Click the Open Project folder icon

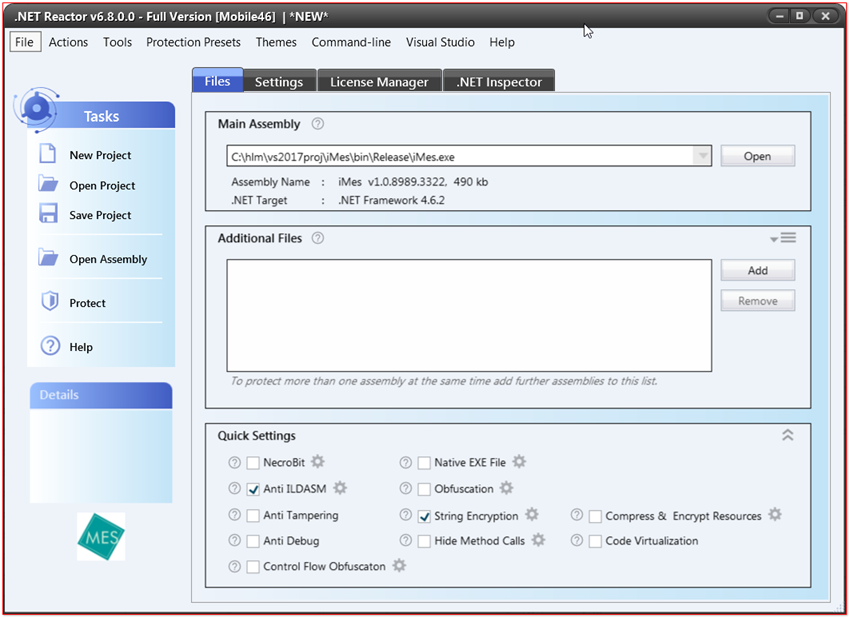pos(48,184)
